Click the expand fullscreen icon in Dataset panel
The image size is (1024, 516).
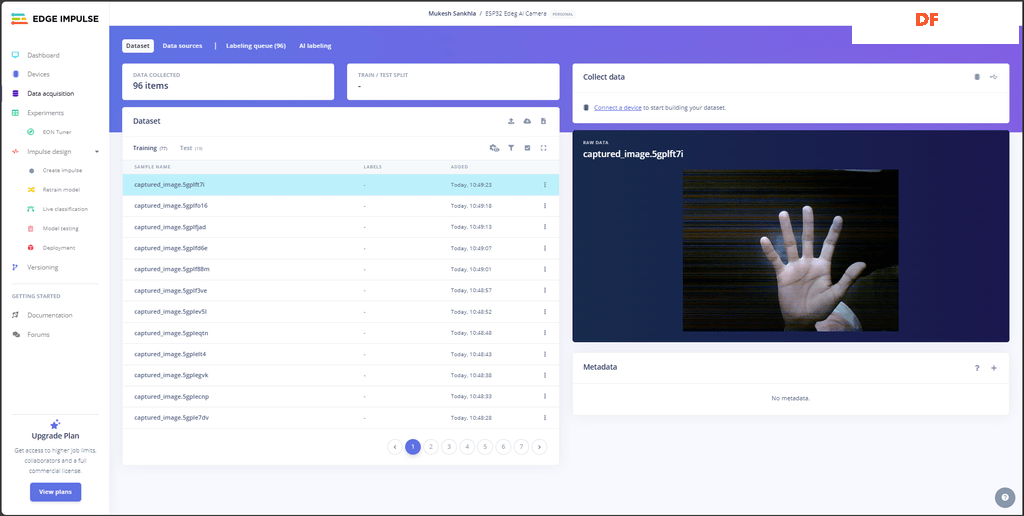click(543, 148)
